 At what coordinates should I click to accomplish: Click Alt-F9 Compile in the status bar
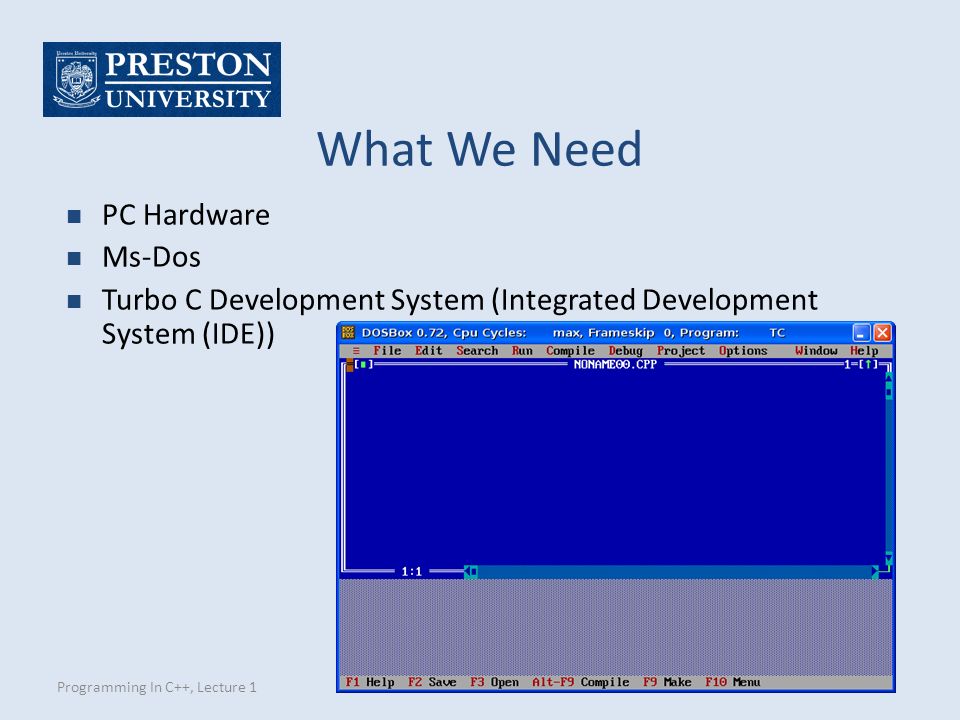click(580, 682)
